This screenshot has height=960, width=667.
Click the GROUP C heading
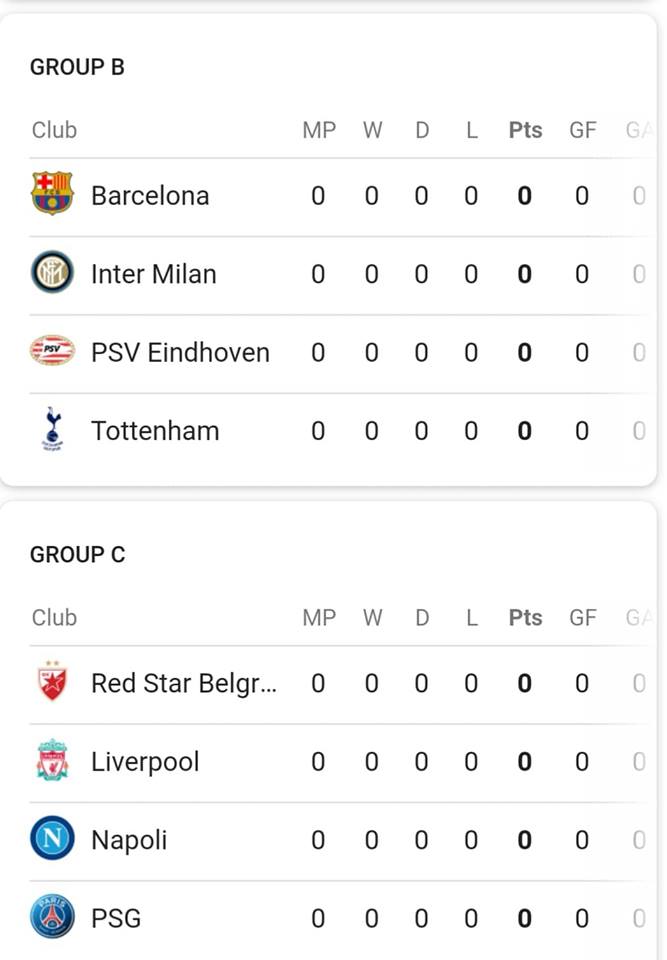(77, 555)
